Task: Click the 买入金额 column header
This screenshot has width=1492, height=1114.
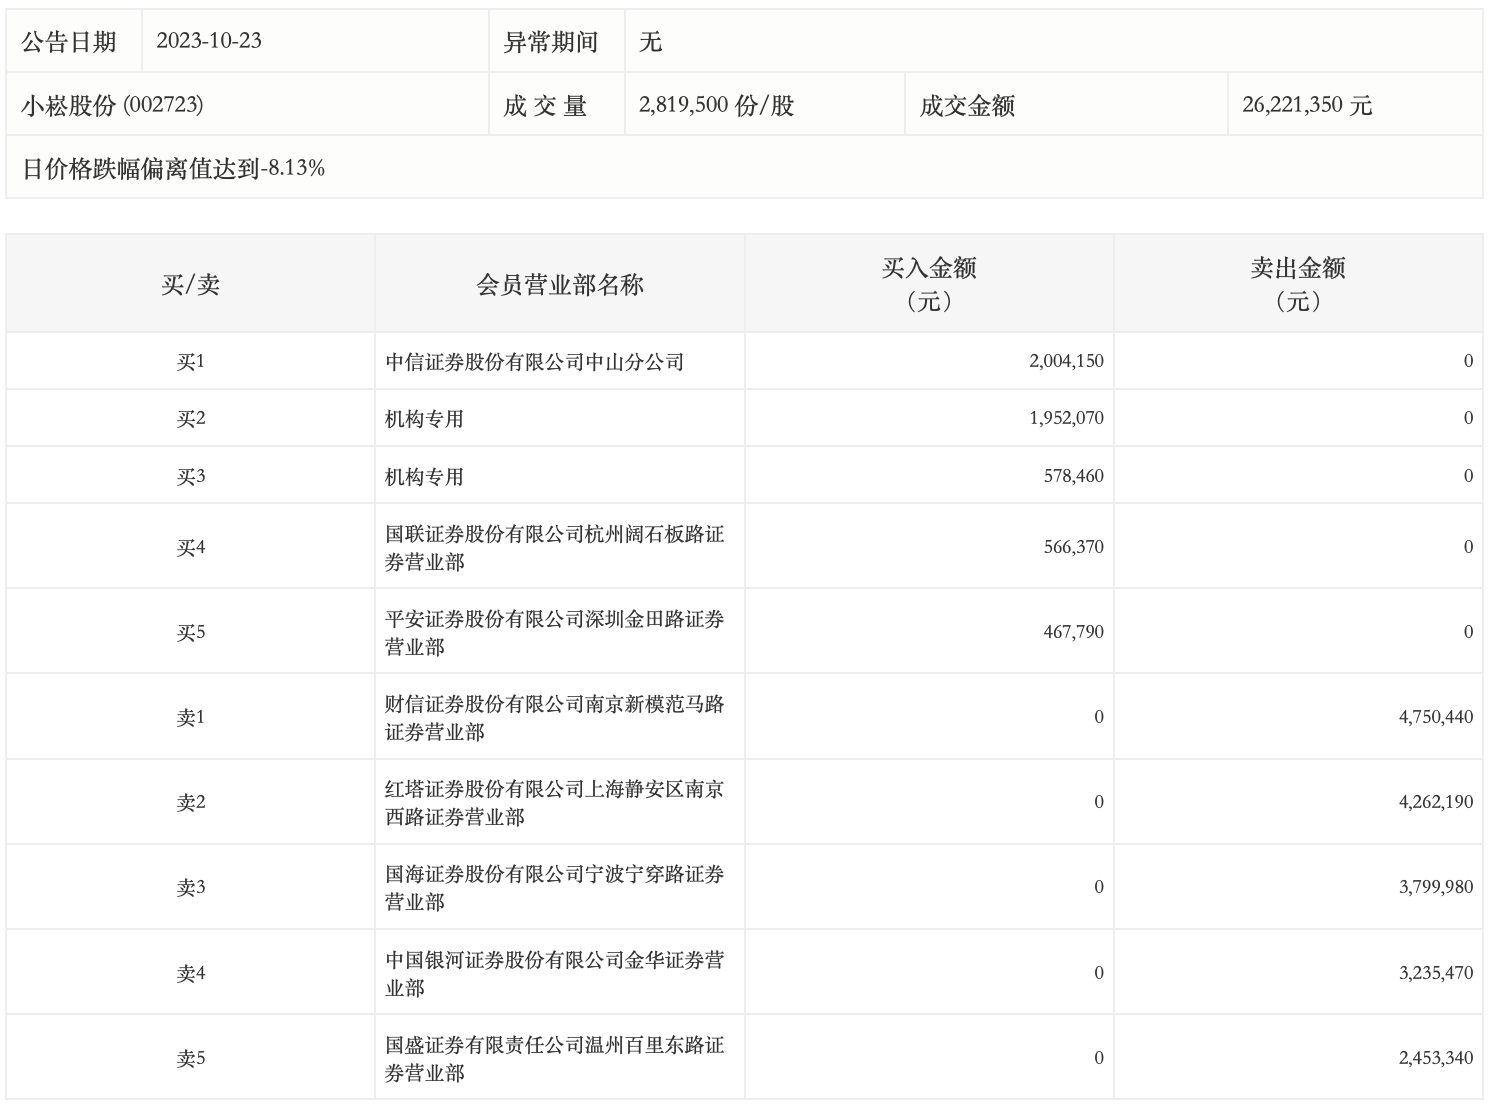Action: pyautogui.click(x=929, y=284)
